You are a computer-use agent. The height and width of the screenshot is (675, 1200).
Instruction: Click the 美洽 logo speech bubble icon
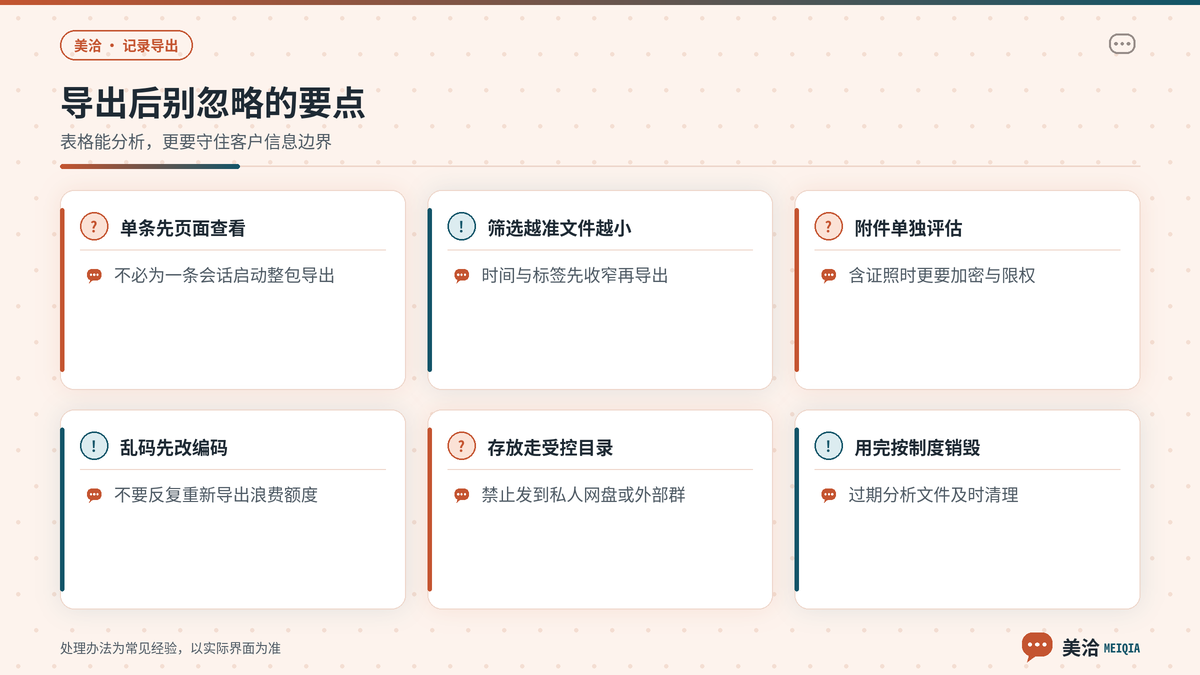(1037, 647)
